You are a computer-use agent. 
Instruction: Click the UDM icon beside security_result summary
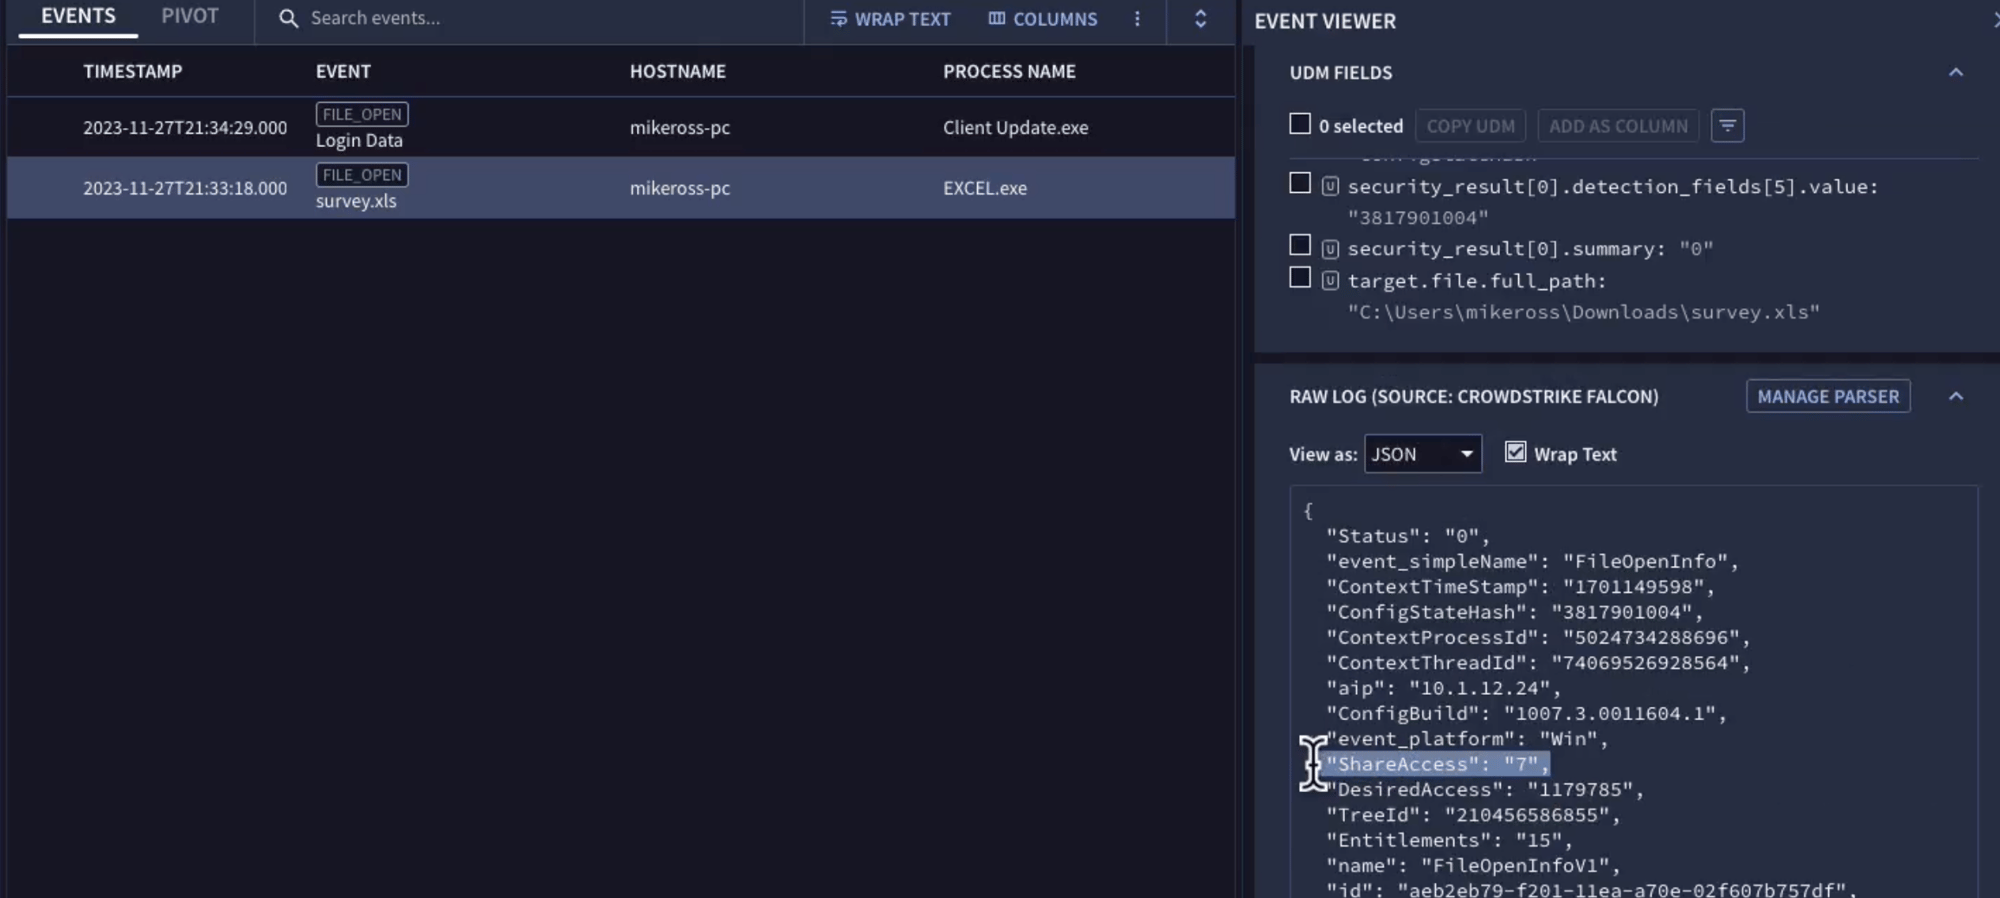click(x=1330, y=249)
